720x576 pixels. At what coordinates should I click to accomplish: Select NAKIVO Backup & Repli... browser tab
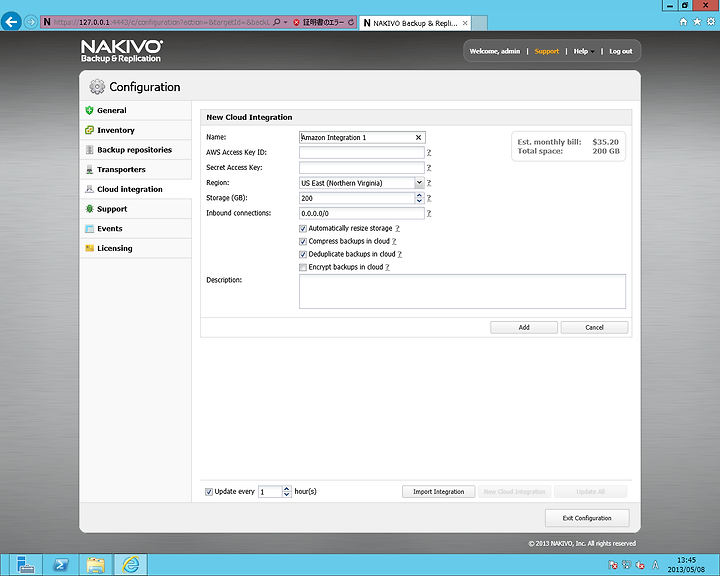point(415,23)
